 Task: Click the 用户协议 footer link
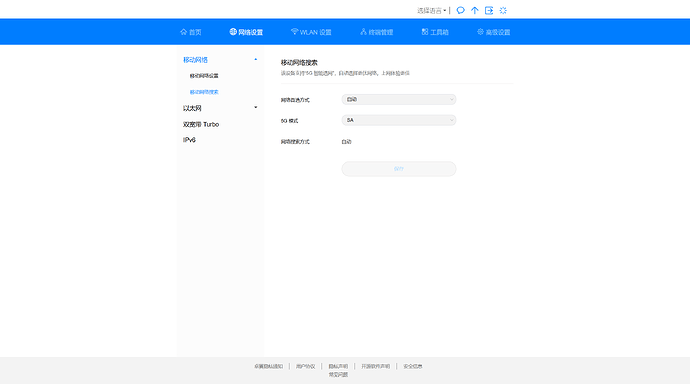[x=305, y=366]
